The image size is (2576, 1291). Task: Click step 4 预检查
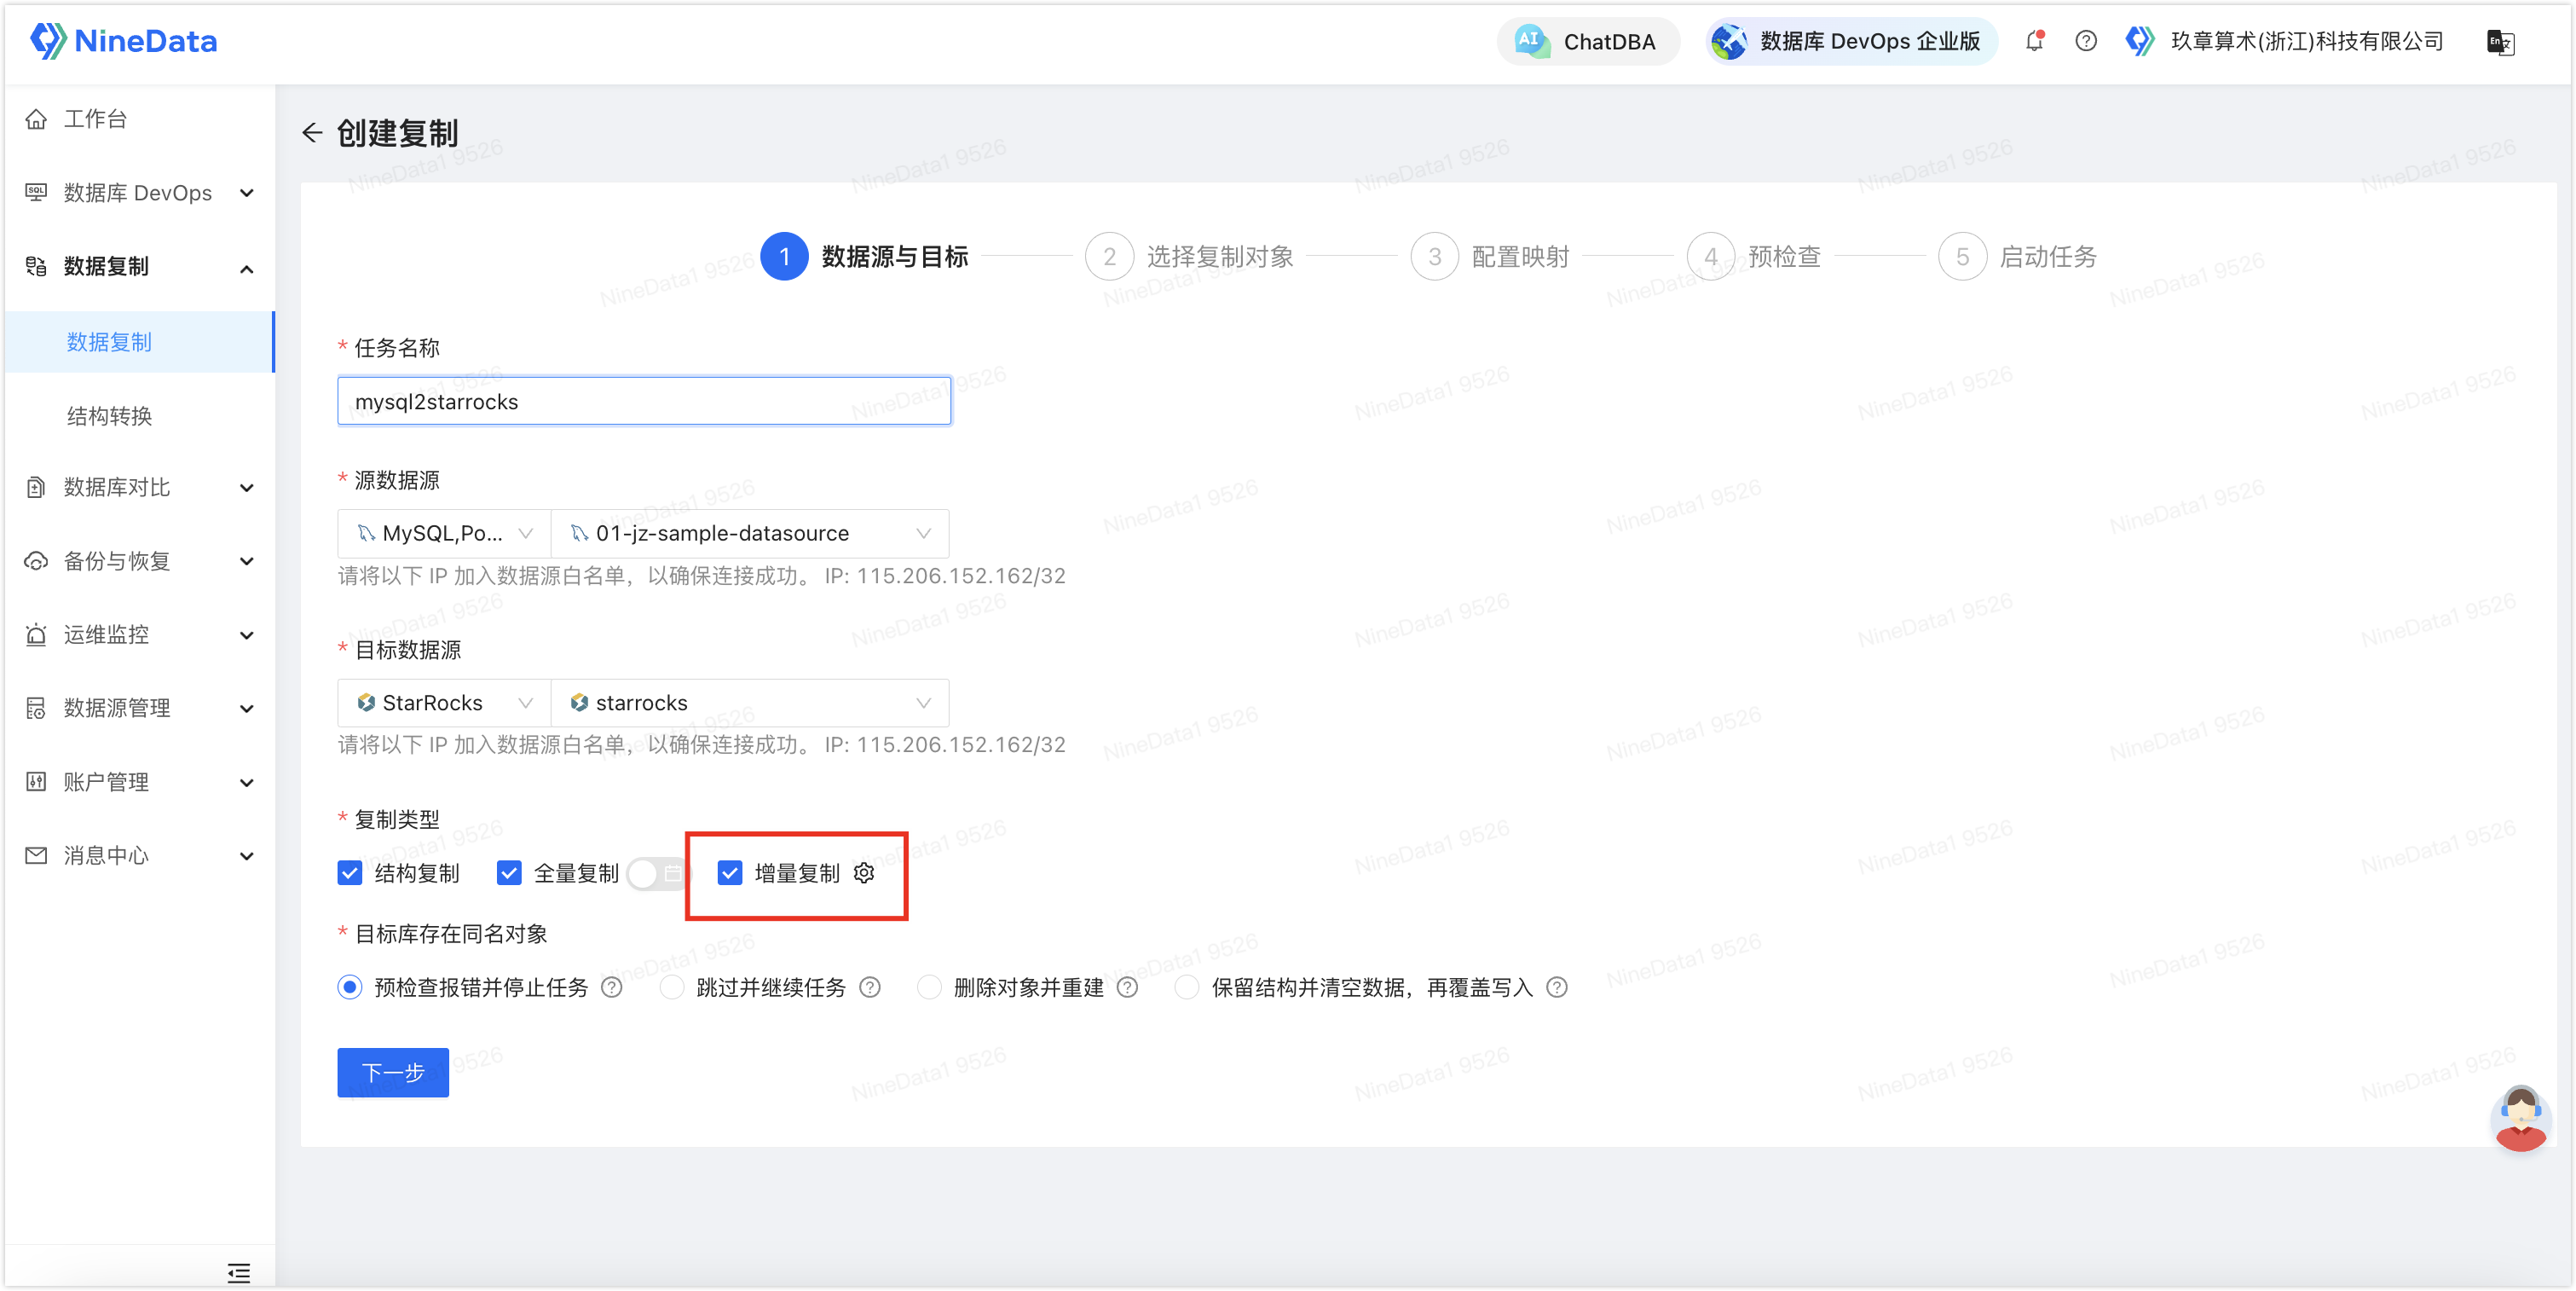(1754, 257)
